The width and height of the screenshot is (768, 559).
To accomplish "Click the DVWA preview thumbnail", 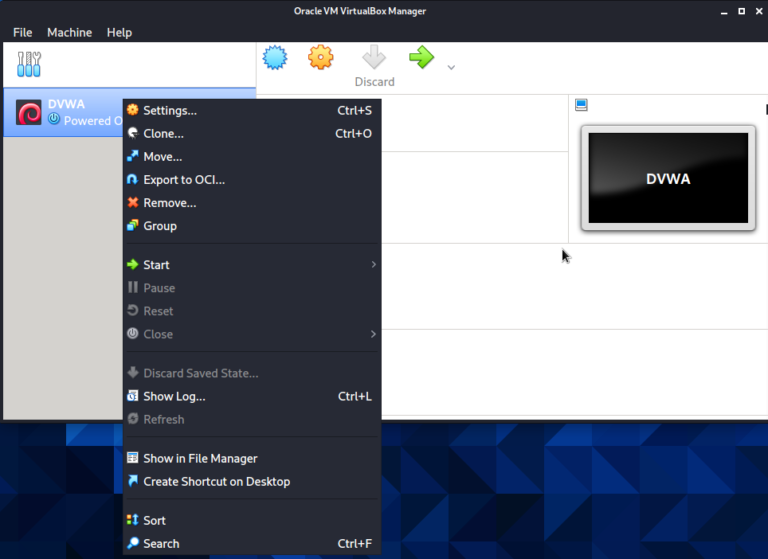I will 667,178.
